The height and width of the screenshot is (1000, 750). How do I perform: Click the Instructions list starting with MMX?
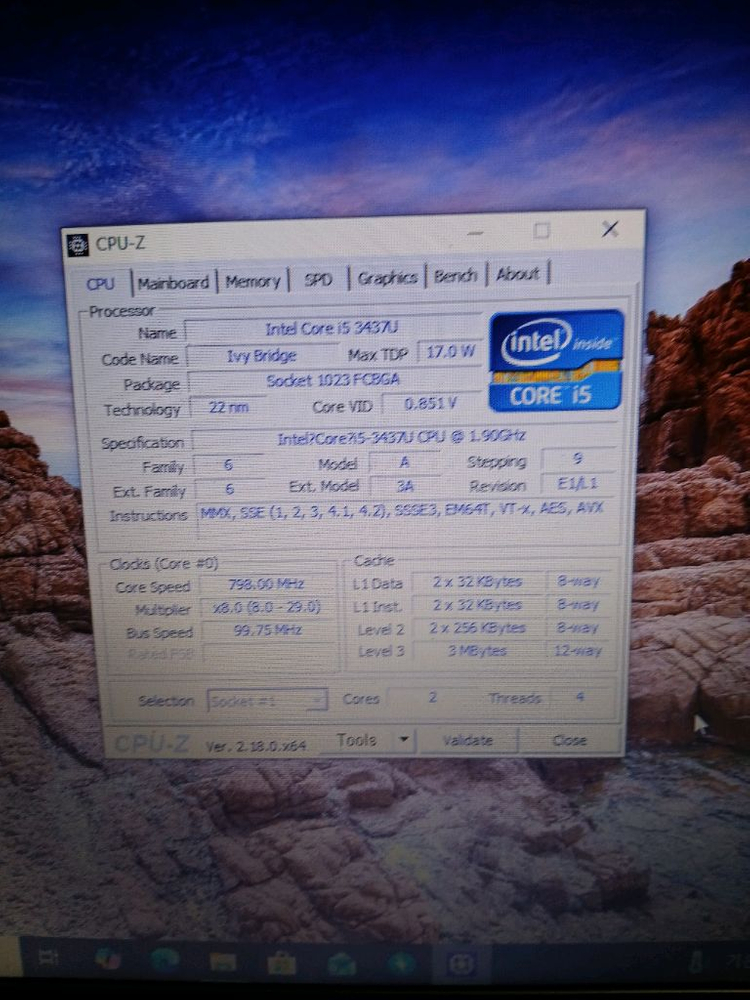tap(407, 520)
